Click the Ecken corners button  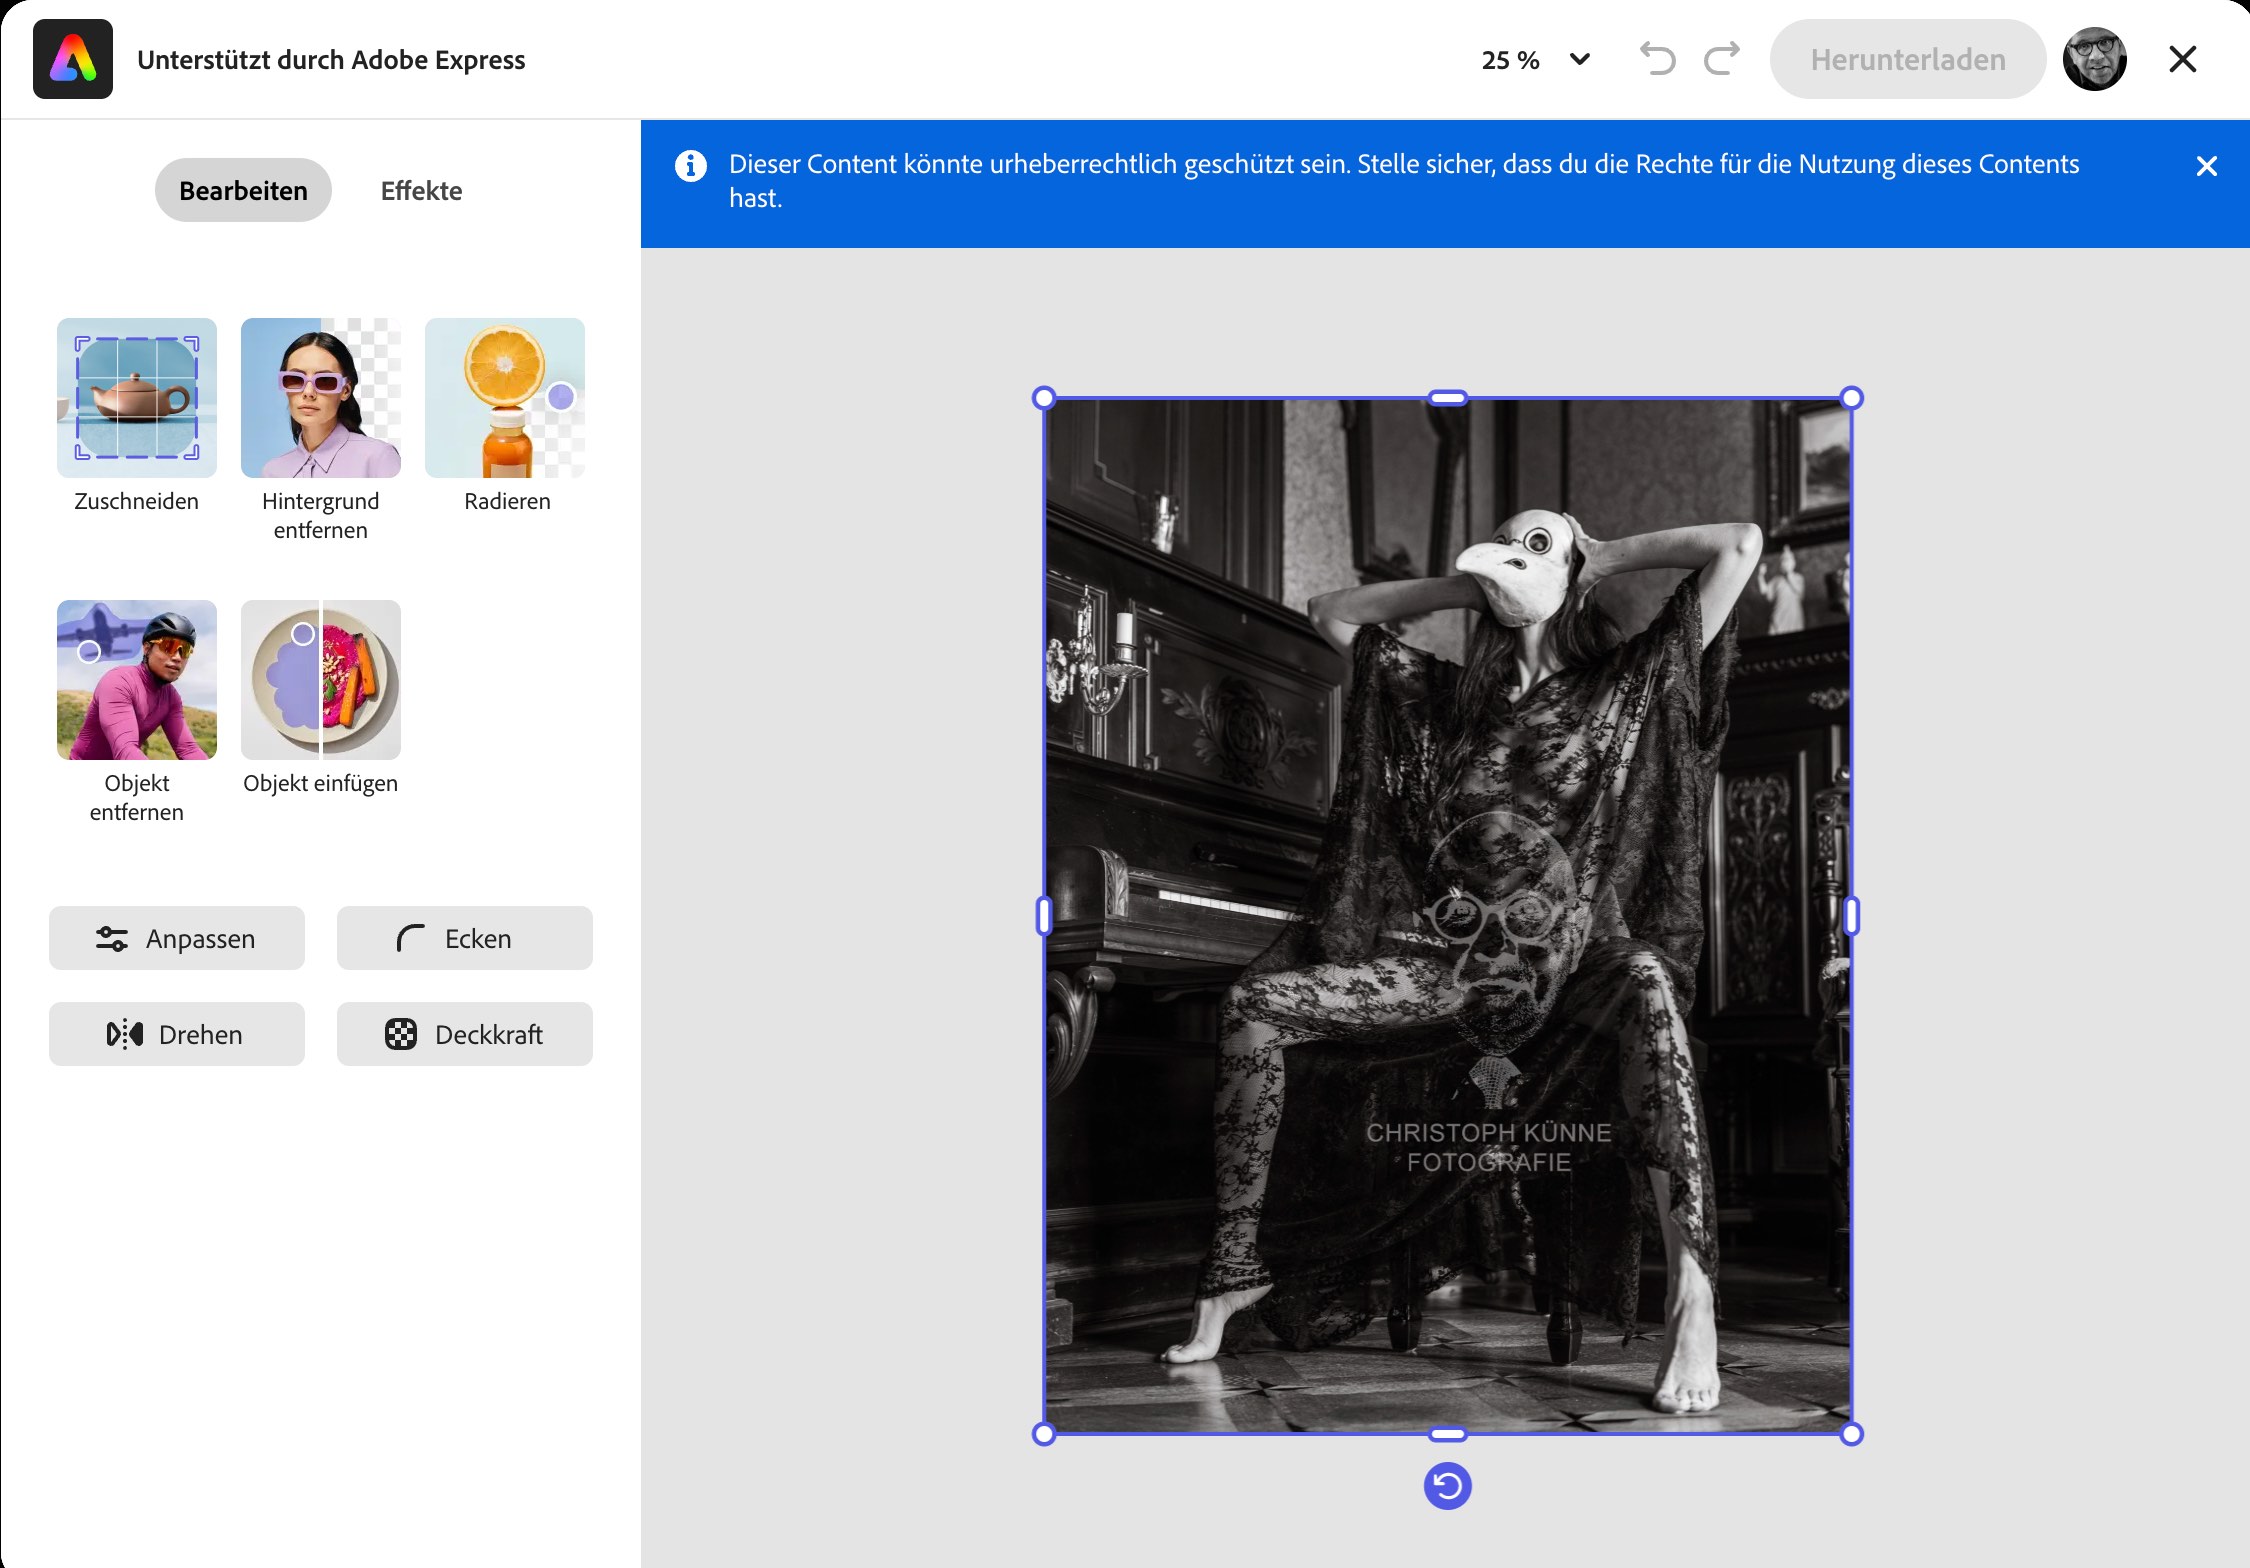464,938
